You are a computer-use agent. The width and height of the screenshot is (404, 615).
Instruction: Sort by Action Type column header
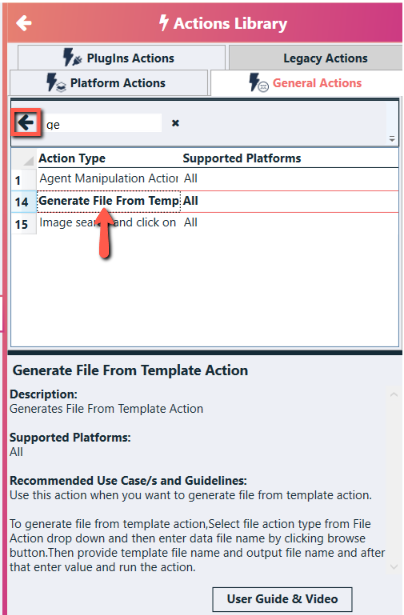(72, 158)
